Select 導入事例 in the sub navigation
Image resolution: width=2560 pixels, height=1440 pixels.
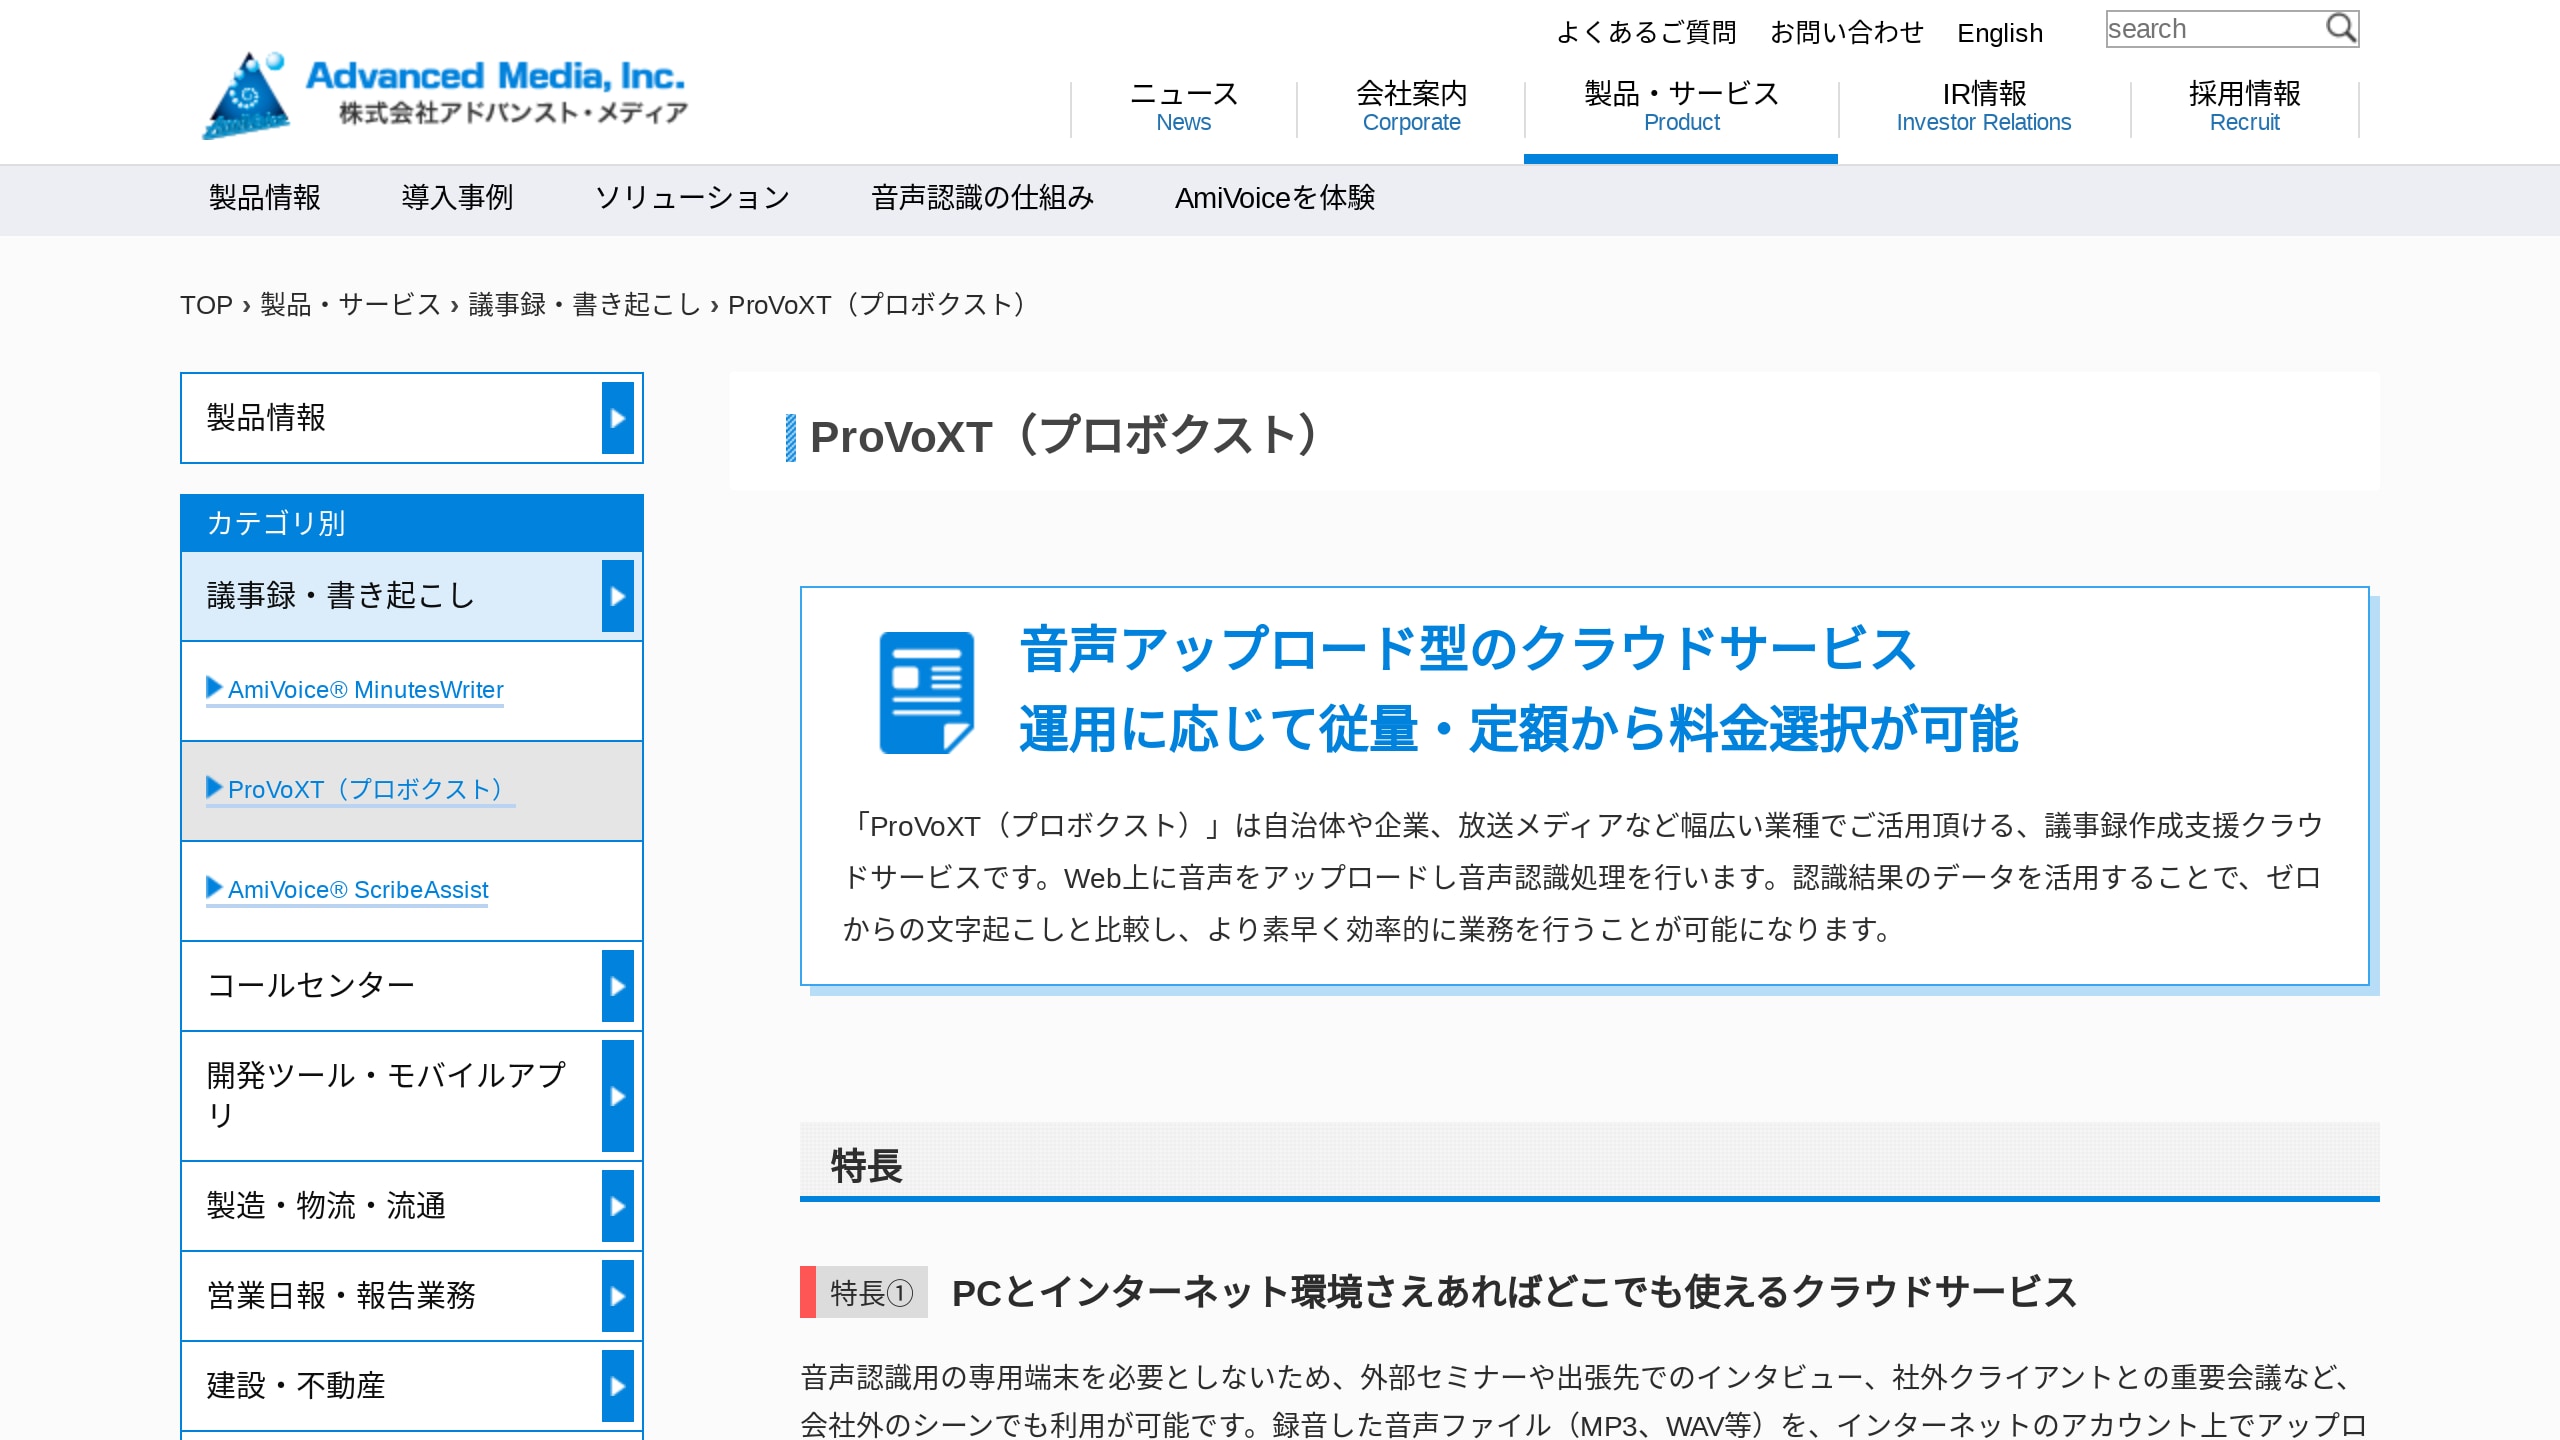(x=458, y=198)
